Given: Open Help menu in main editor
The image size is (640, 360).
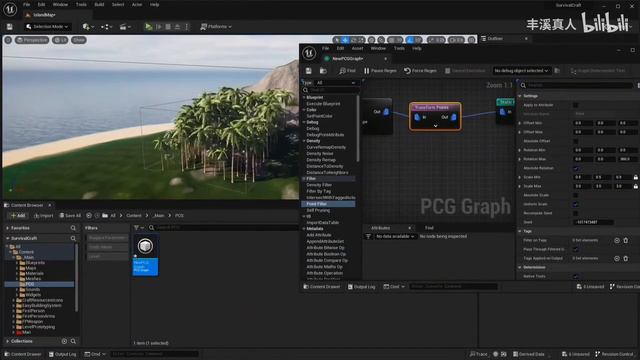Looking at the screenshot, I should pos(154,4).
